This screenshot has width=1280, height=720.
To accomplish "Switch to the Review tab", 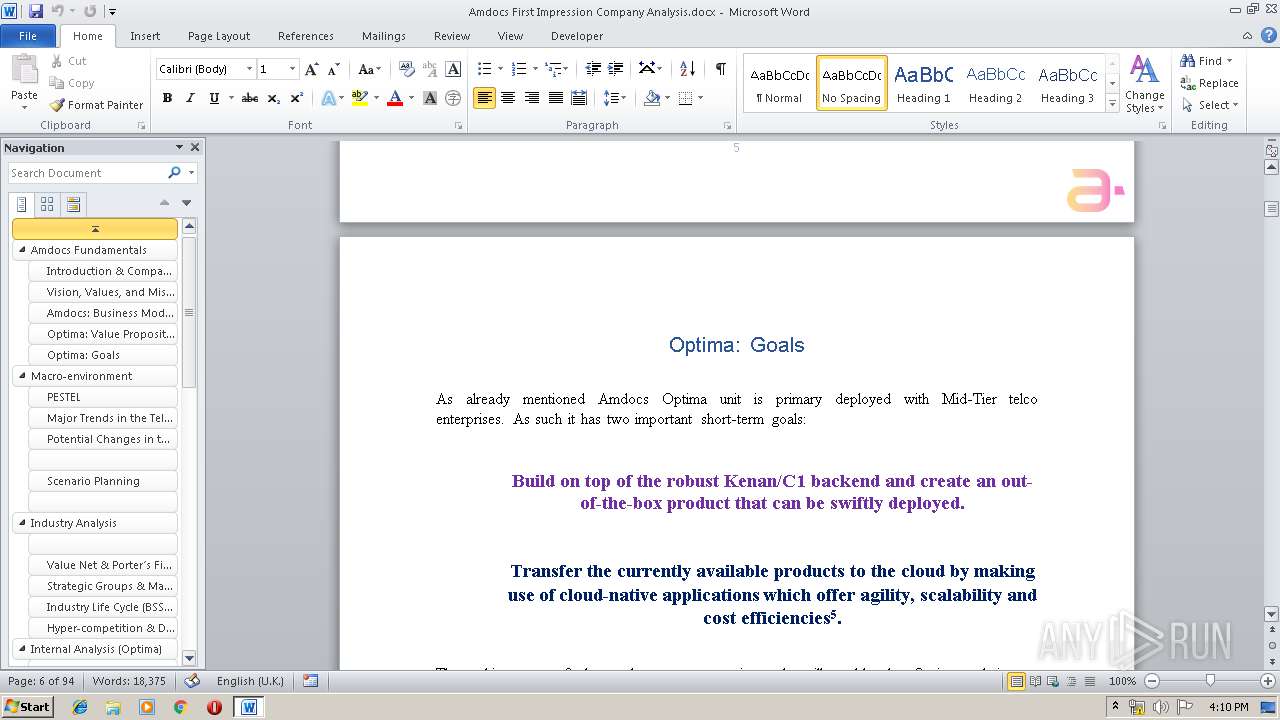I will click(452, 36).
